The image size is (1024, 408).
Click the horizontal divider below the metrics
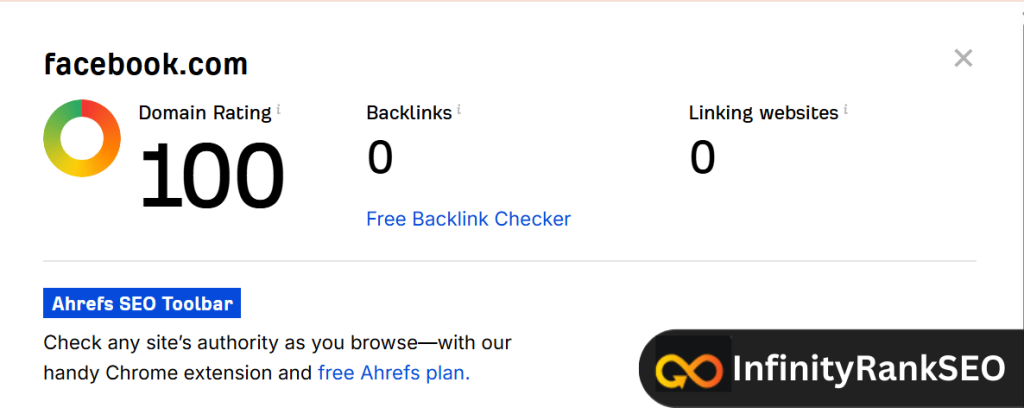[x=509, y=261]
